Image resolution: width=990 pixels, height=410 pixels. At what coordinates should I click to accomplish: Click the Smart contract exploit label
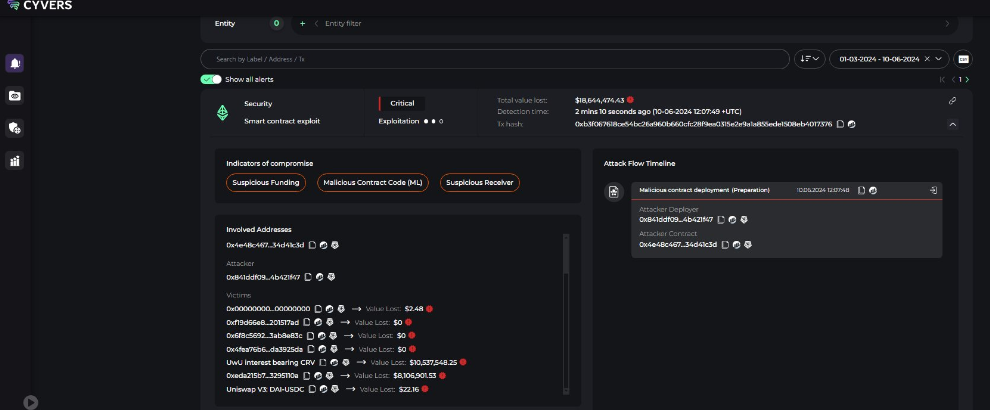282,121
